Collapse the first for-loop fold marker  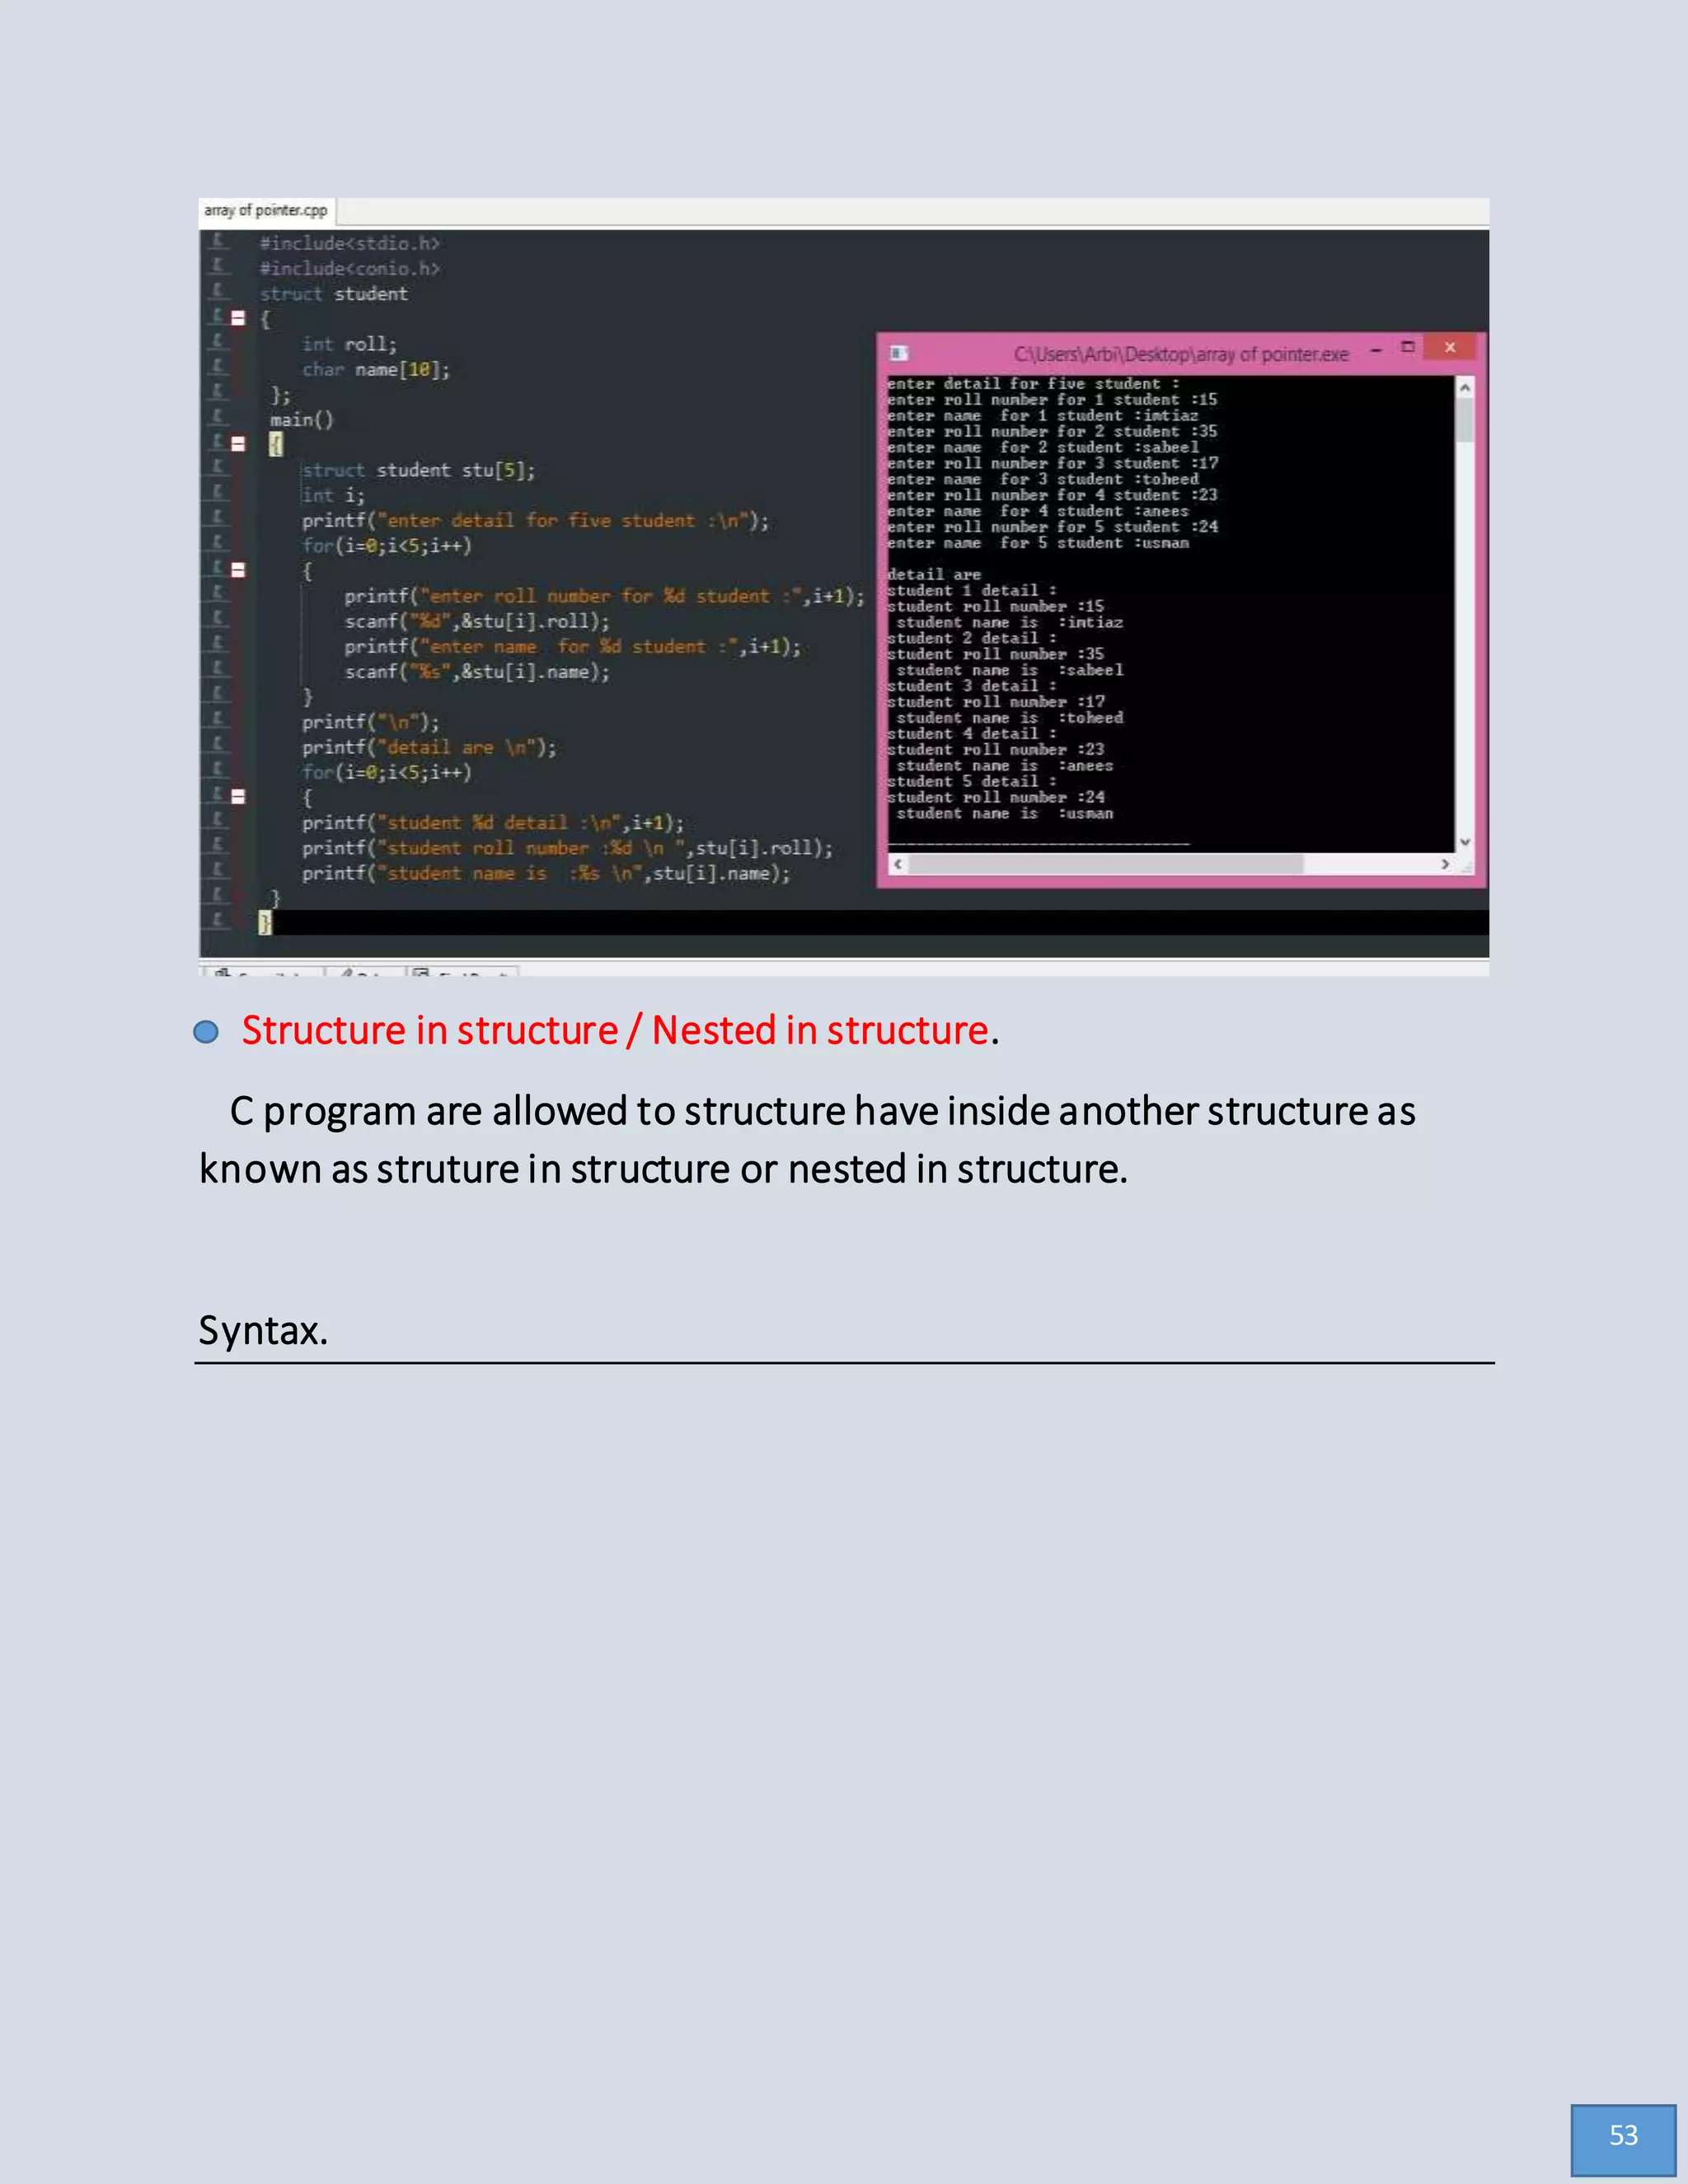[x=238, y=570]
